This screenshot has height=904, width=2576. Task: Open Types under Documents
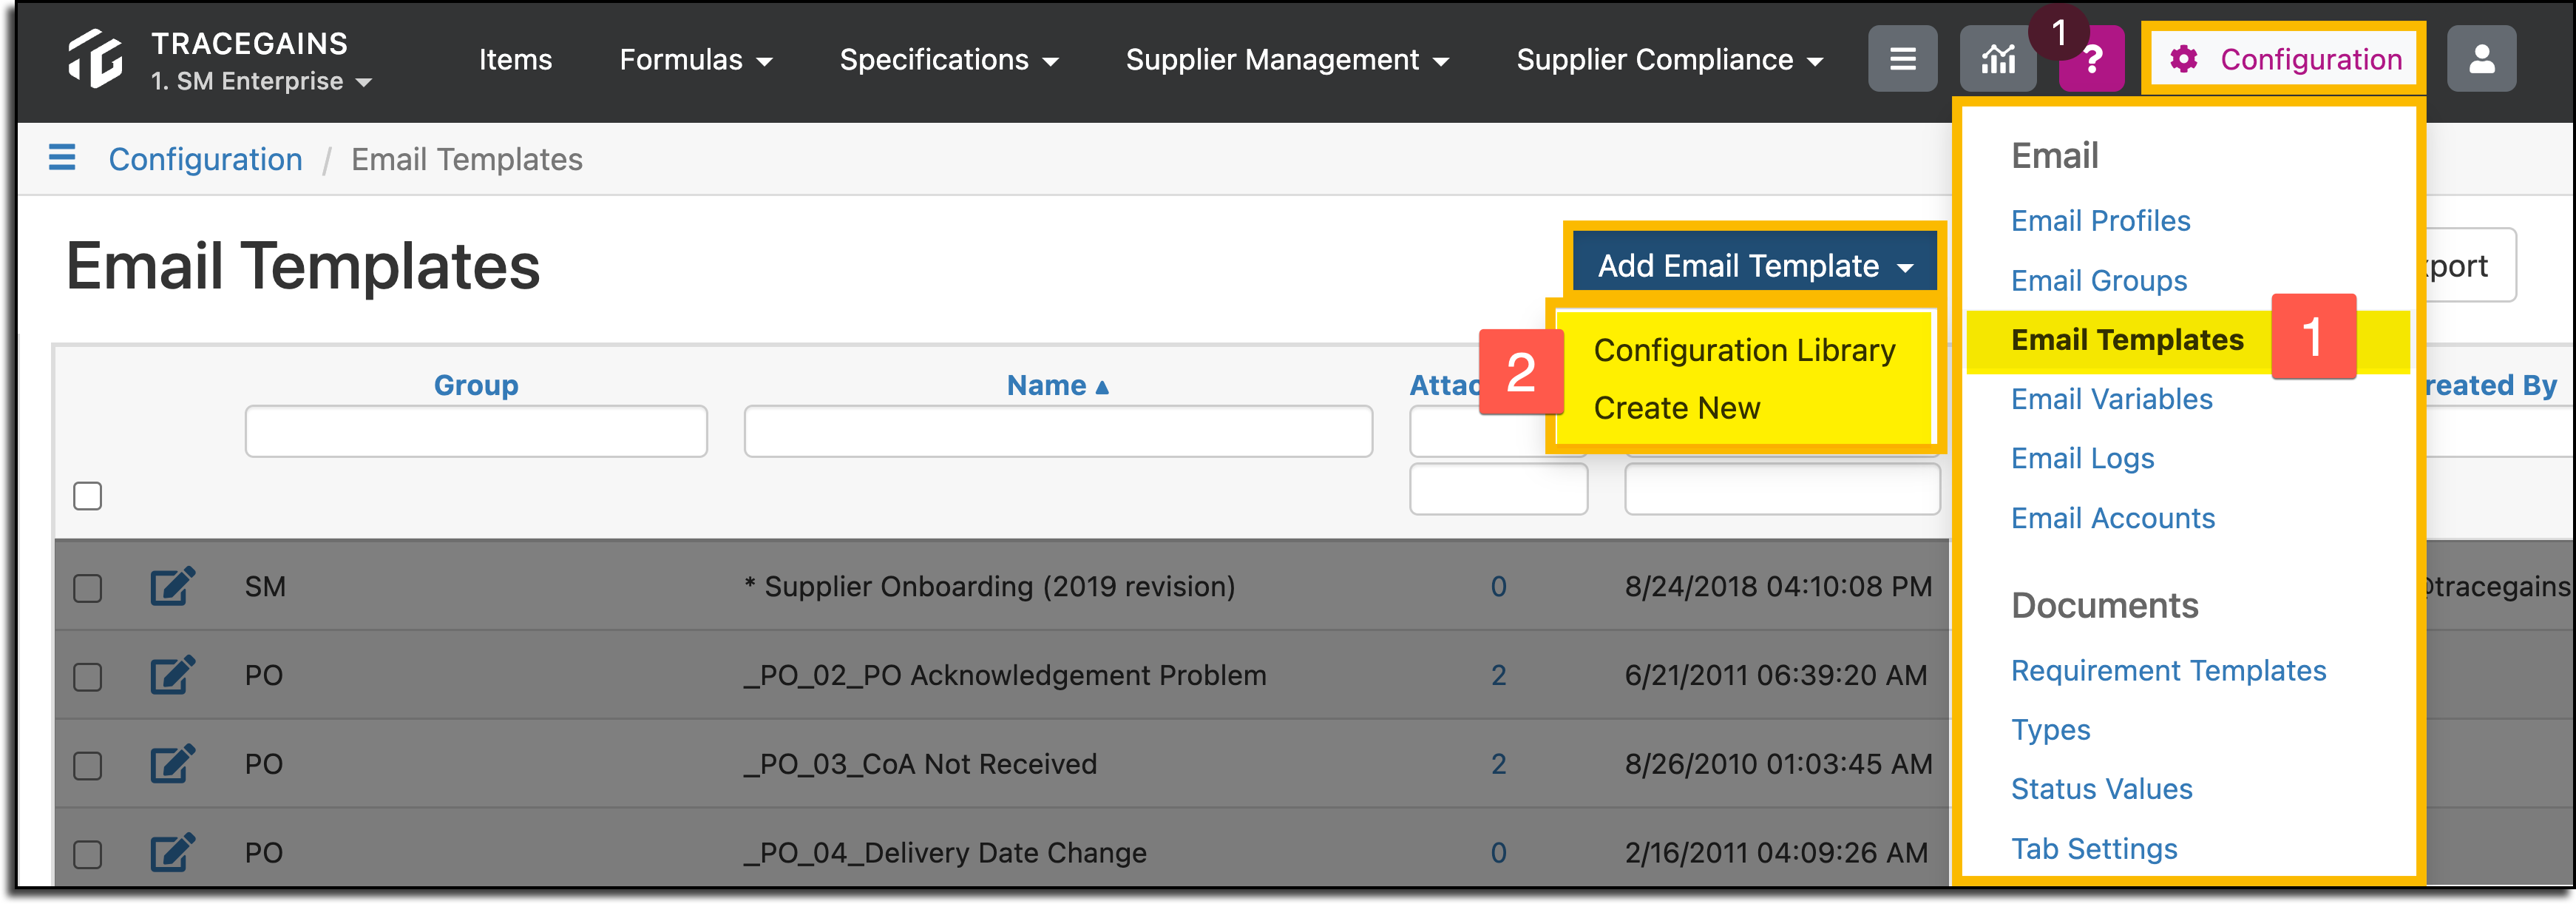point(2050,730)
